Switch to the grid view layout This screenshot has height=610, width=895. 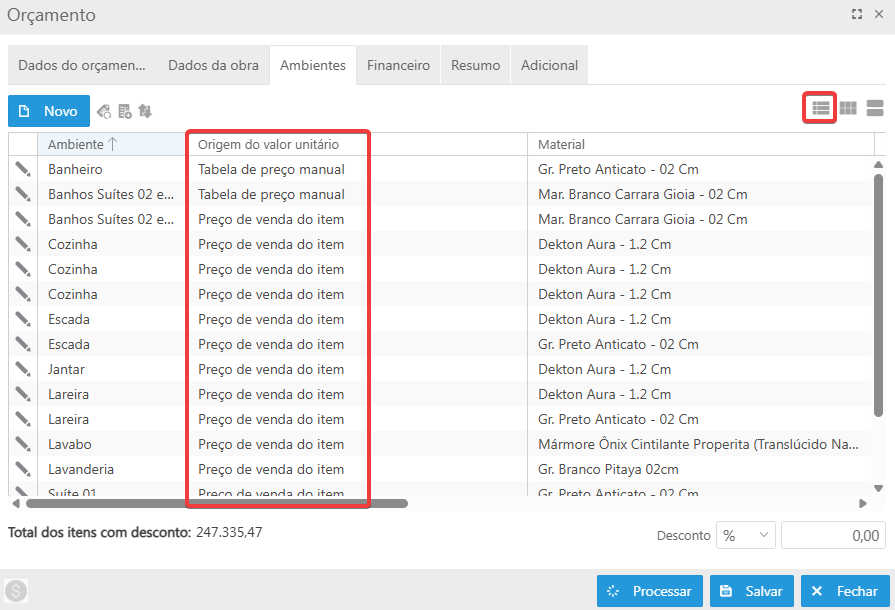848,108
